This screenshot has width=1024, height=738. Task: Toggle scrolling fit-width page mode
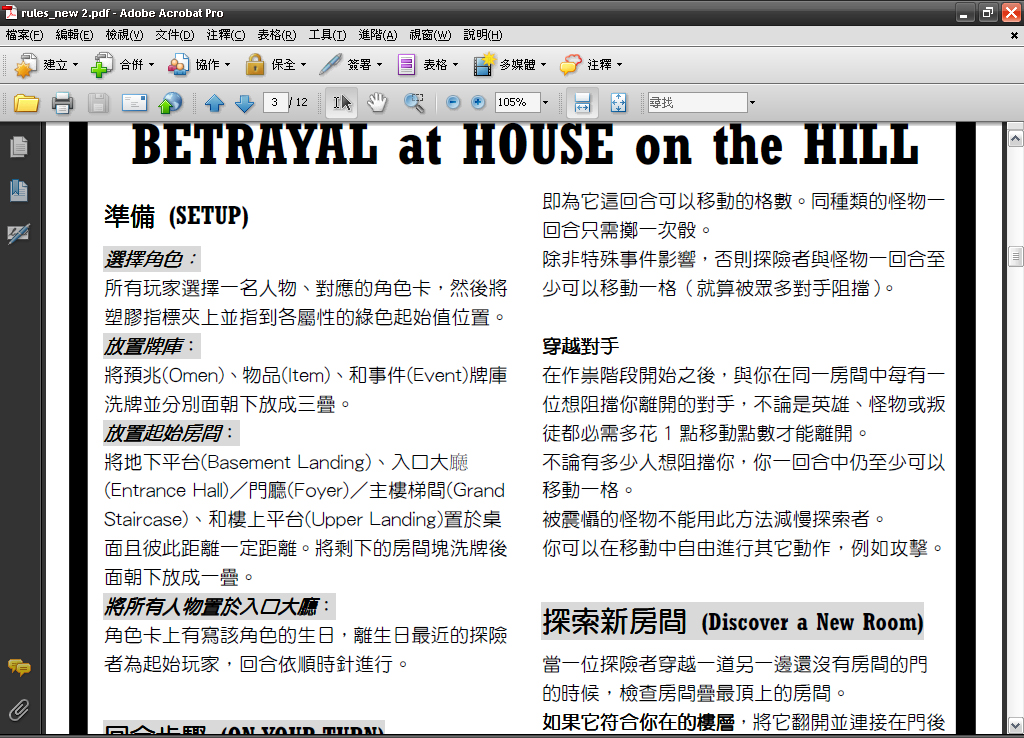pos(582,103)
